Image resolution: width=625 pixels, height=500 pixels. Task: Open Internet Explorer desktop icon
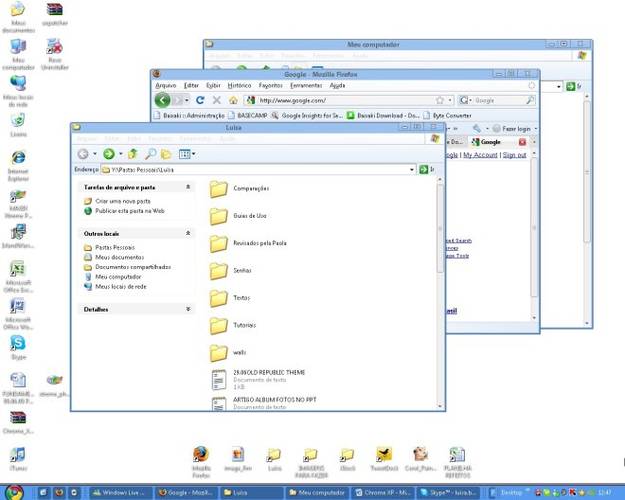(18, 165)
